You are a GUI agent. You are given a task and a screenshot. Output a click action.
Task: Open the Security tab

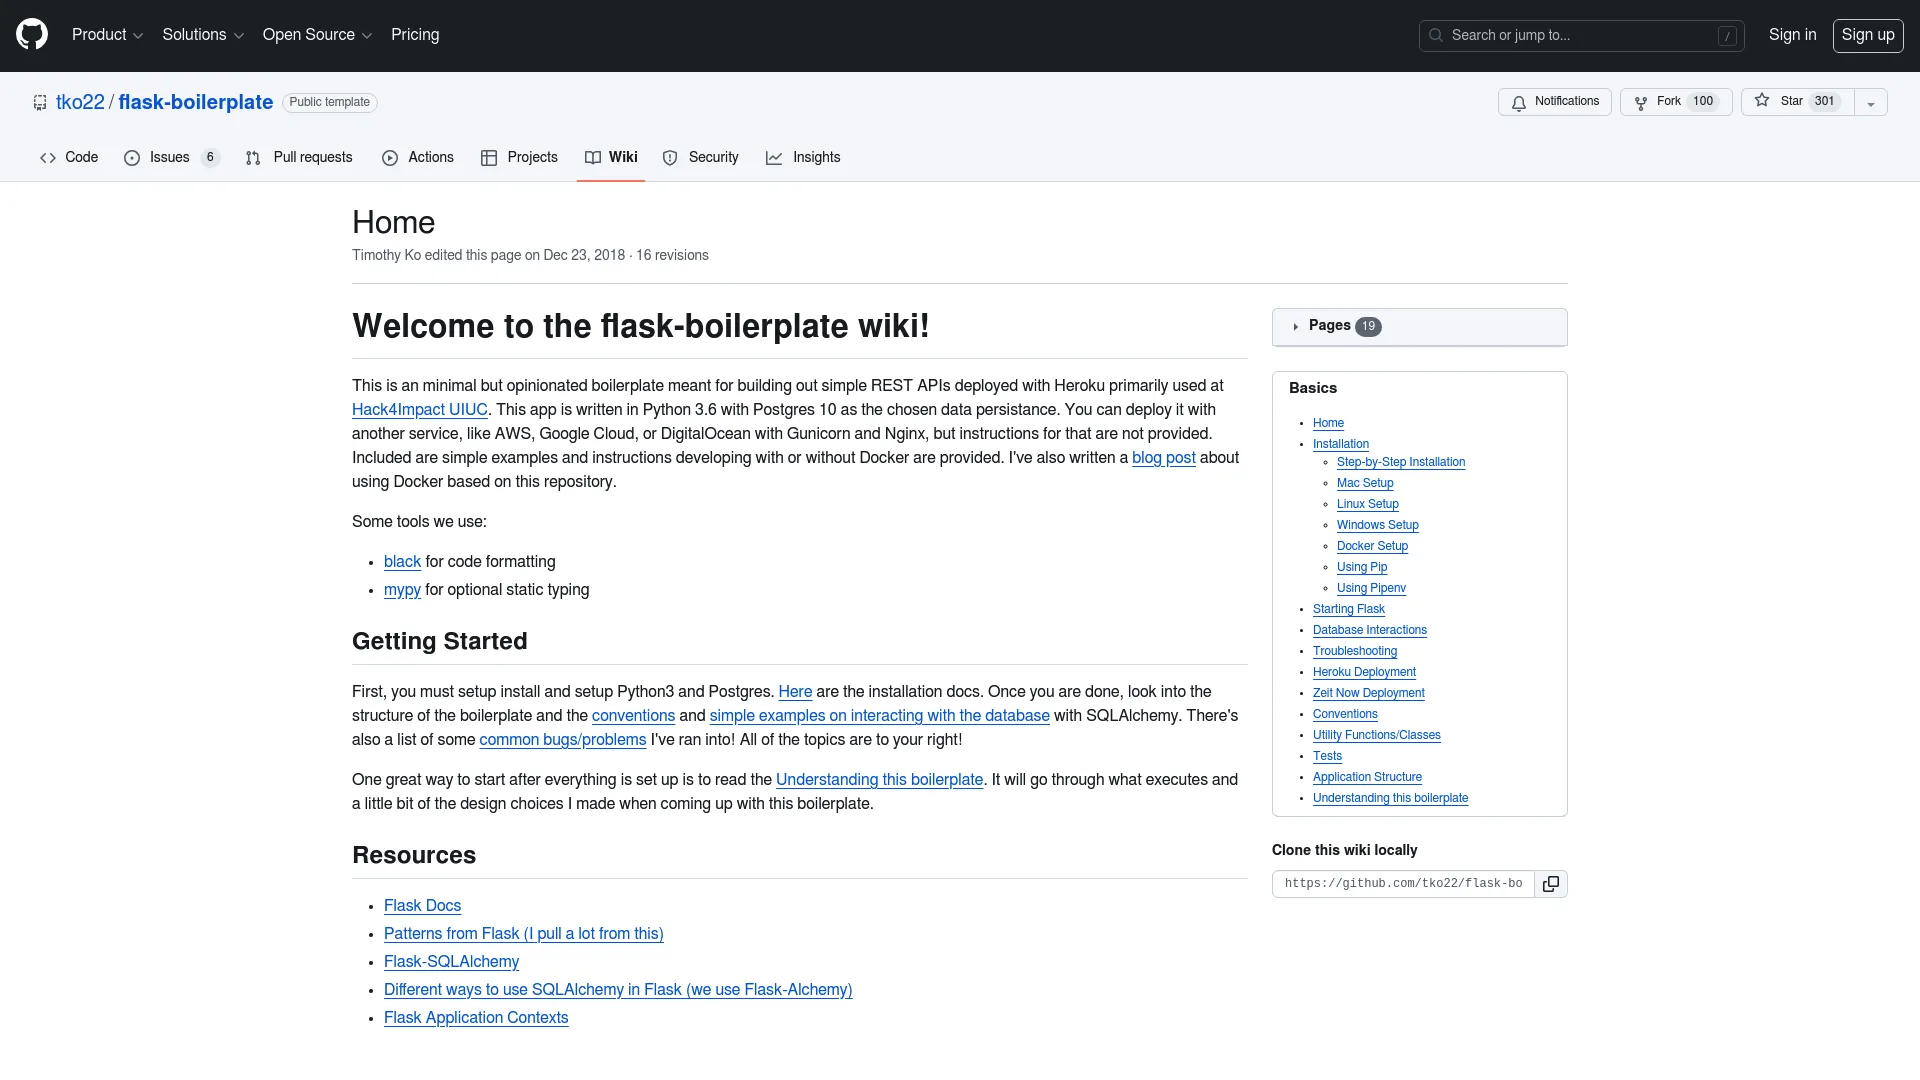tap(700, 158)
